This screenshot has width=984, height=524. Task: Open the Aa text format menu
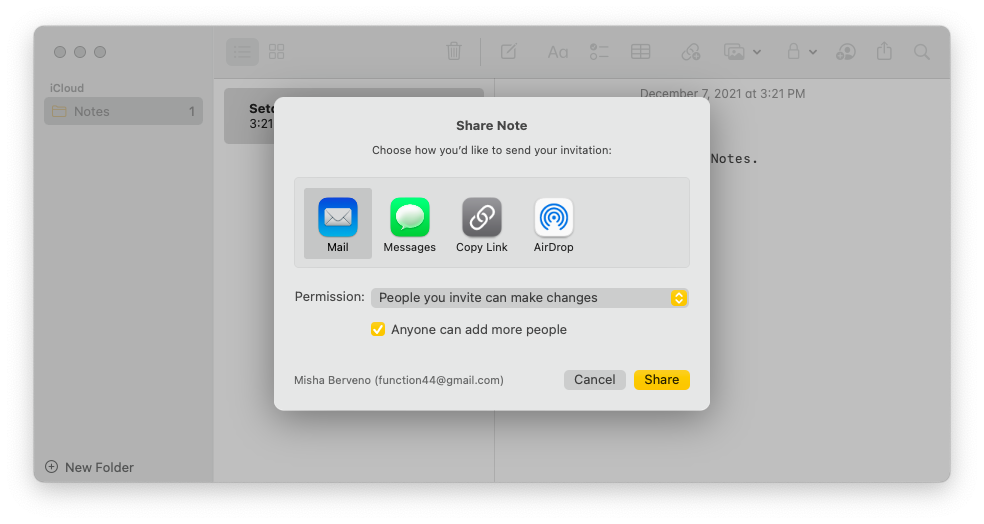pos(557,52)
